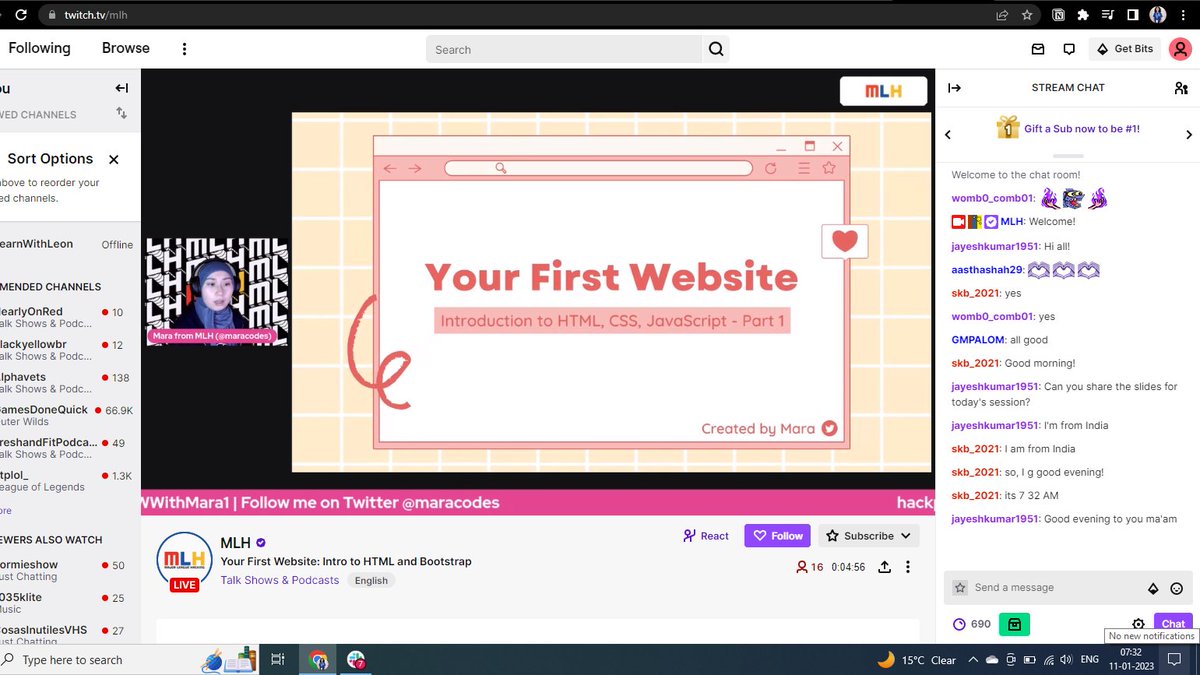Click the GMPALOM username in chat

pyautogui.click(x=978, y=340)
